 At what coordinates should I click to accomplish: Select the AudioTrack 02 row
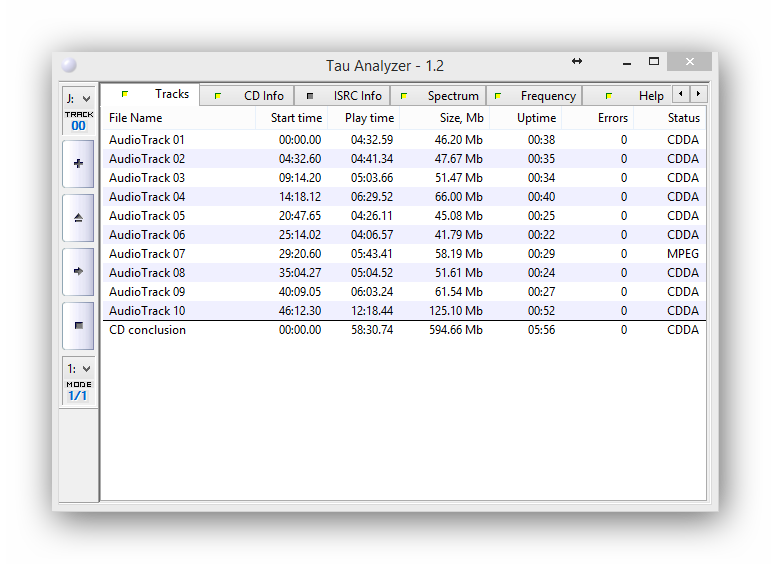pyautogui.click(x=404, y=159)
